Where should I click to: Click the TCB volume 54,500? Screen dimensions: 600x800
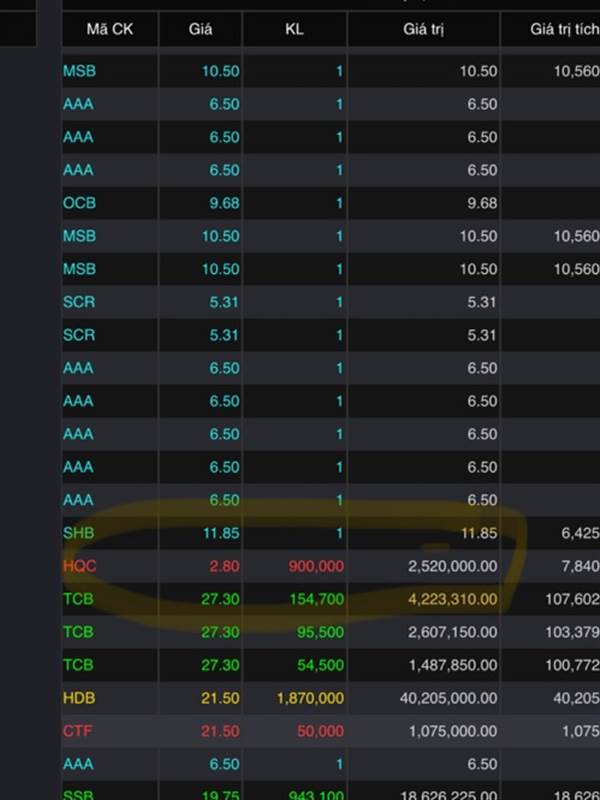pyautogui.click(x=320, y=665)
